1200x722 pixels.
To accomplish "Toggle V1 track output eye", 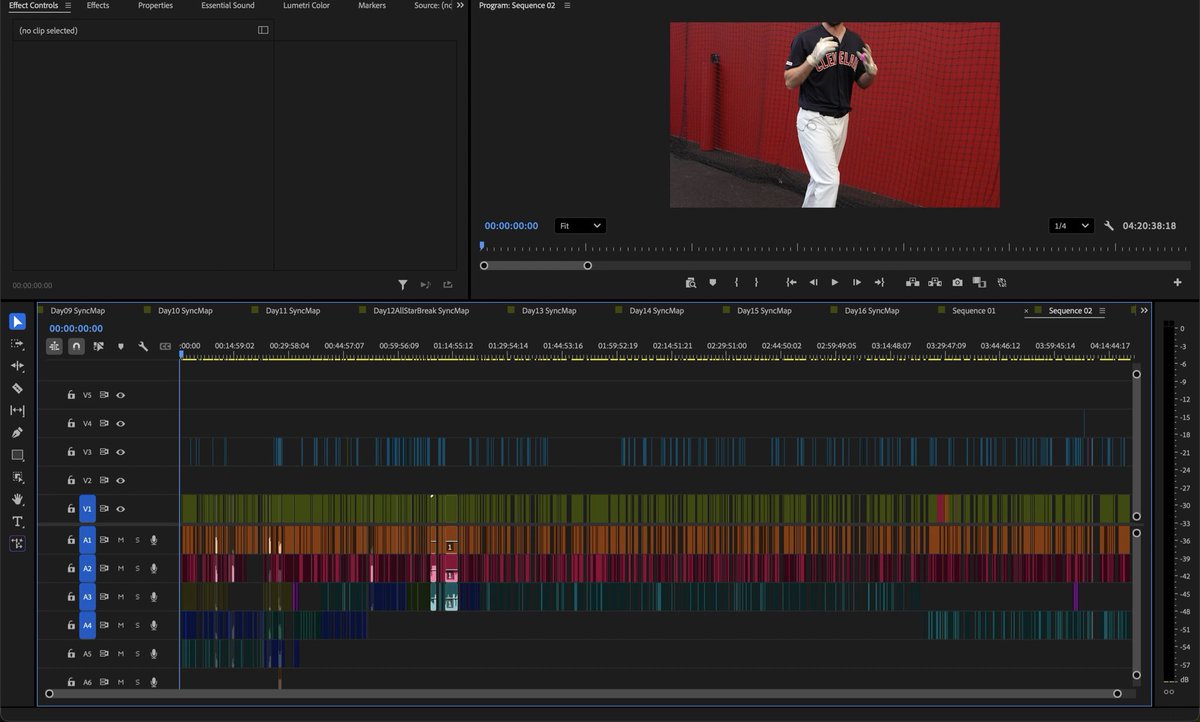I will click(x=120, y=509).
